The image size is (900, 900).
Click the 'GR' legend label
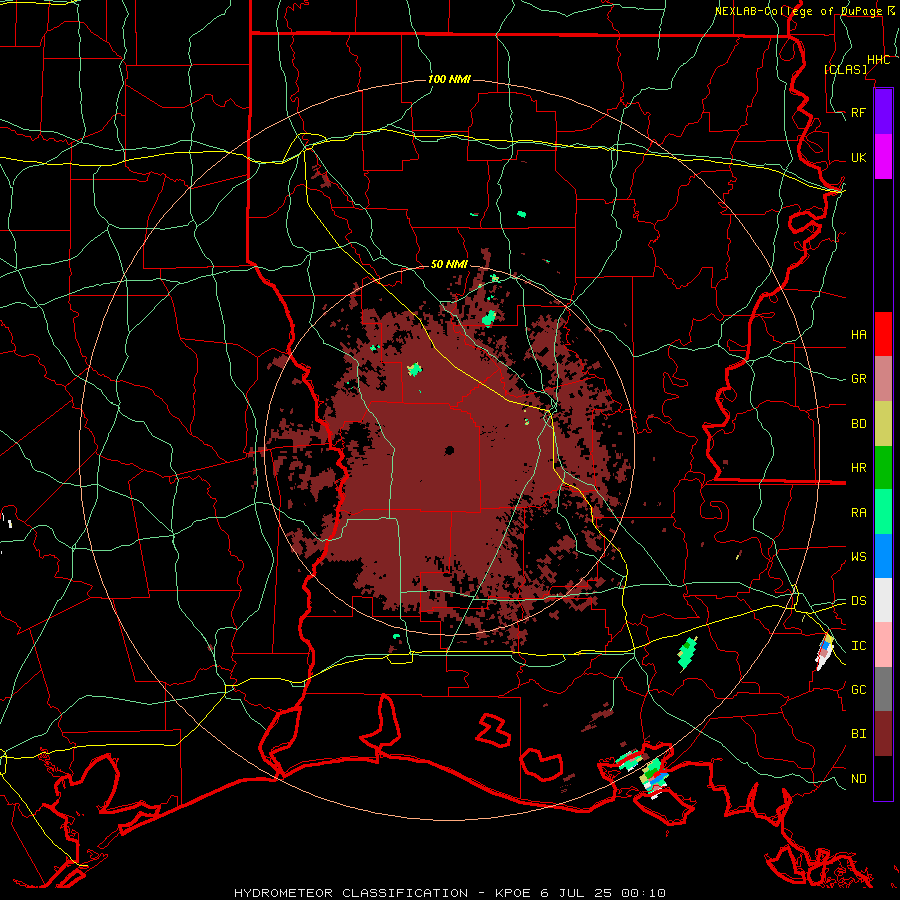tap(858, 379)
